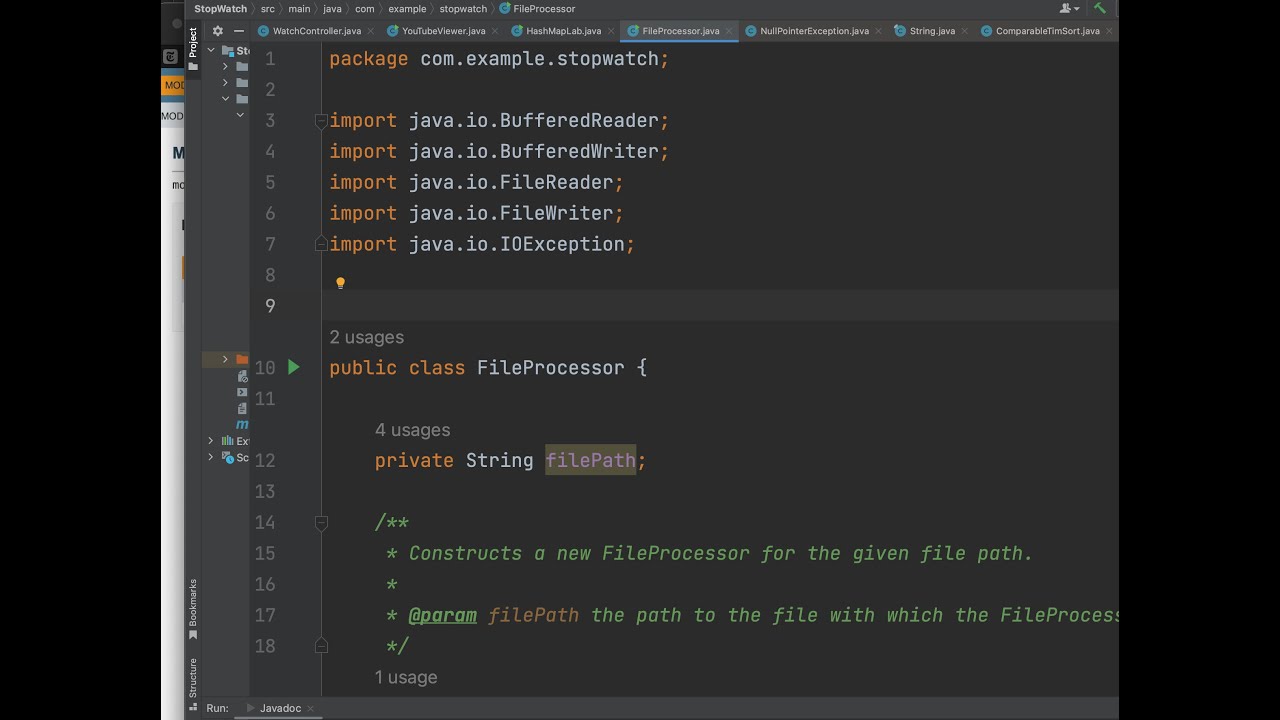Click com in the breadcrumb path

point(365,9)
